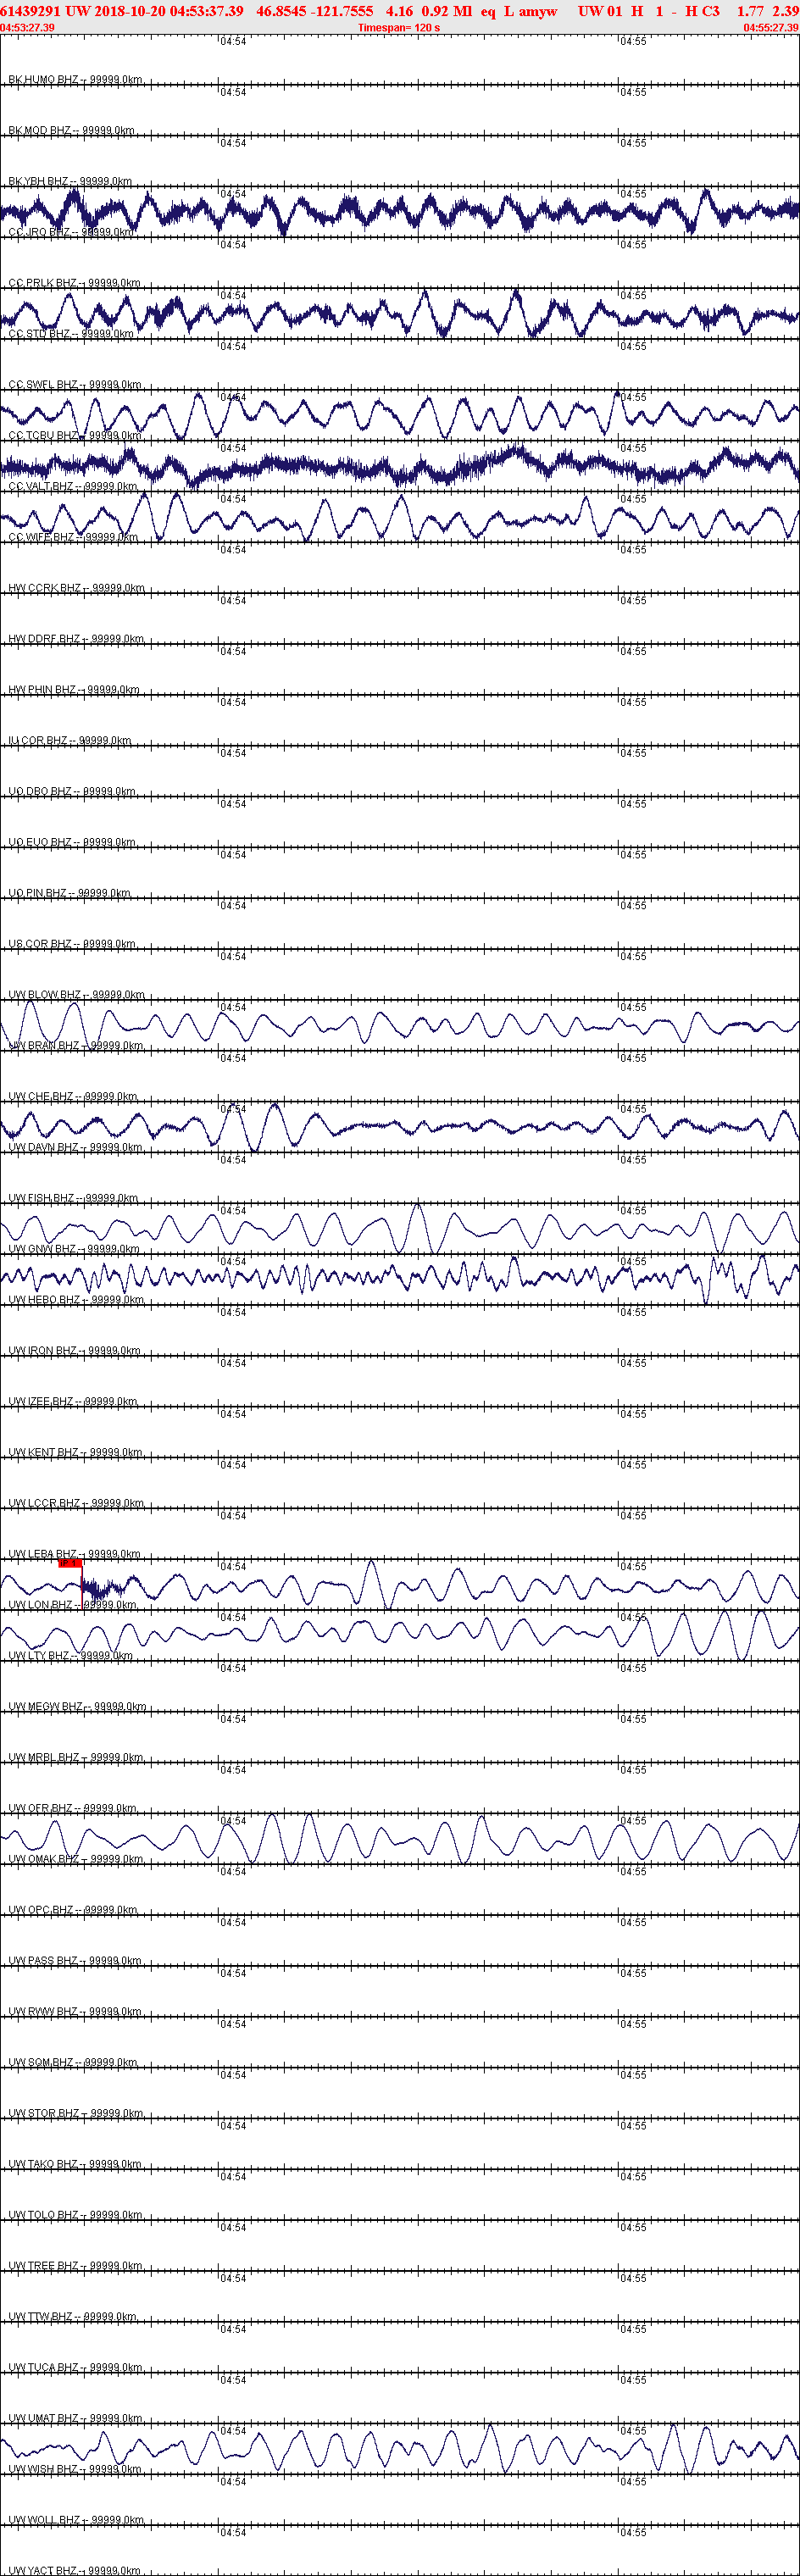Click the end time 04:55:27.39 label
800x2576 pixels.
pos(771,28)
